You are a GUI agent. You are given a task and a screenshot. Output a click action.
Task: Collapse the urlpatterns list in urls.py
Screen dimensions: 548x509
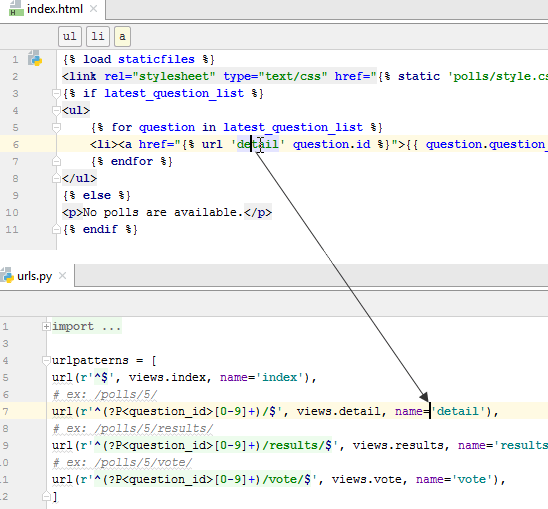pyautogui.click(x=46, y=360)
